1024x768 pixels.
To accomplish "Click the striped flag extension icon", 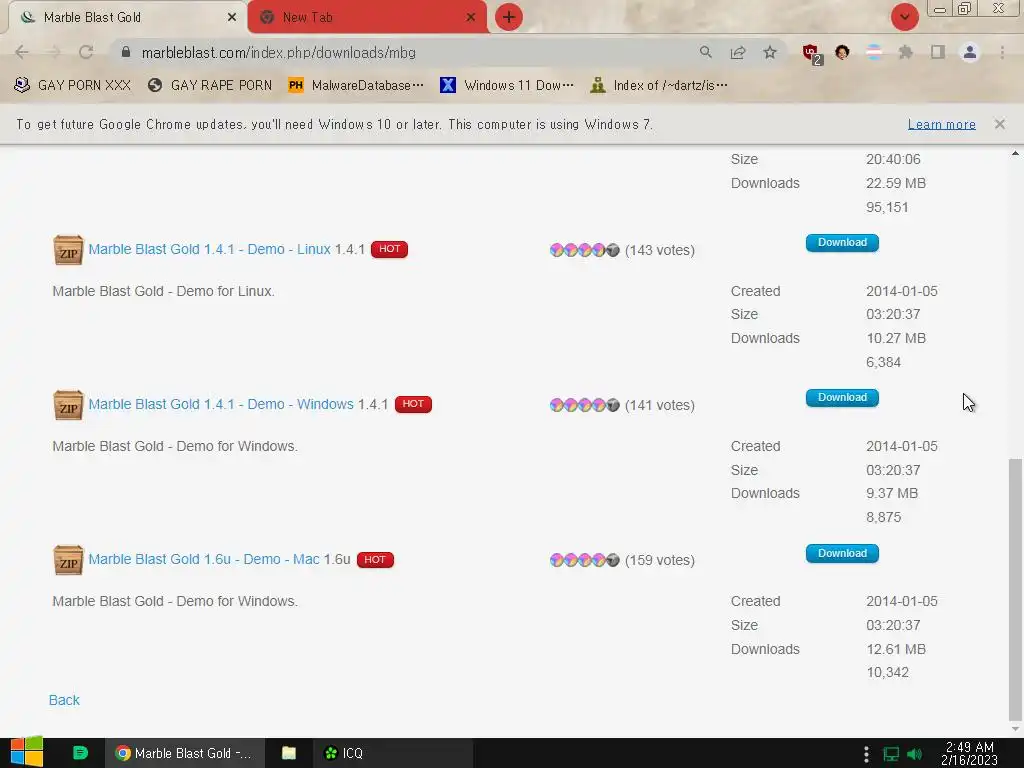I will (874, 52).
